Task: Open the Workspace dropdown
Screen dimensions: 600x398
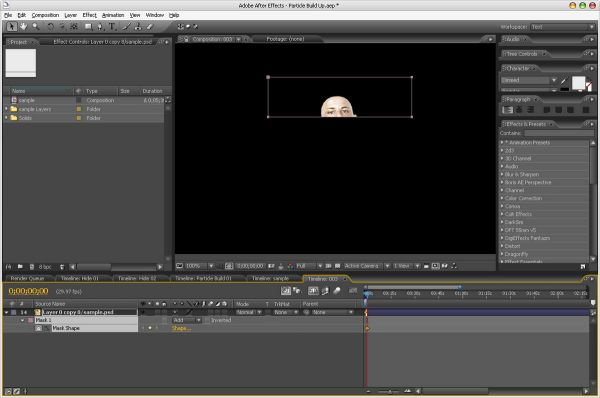Action: pyautogui.click(x=562, y=27)
